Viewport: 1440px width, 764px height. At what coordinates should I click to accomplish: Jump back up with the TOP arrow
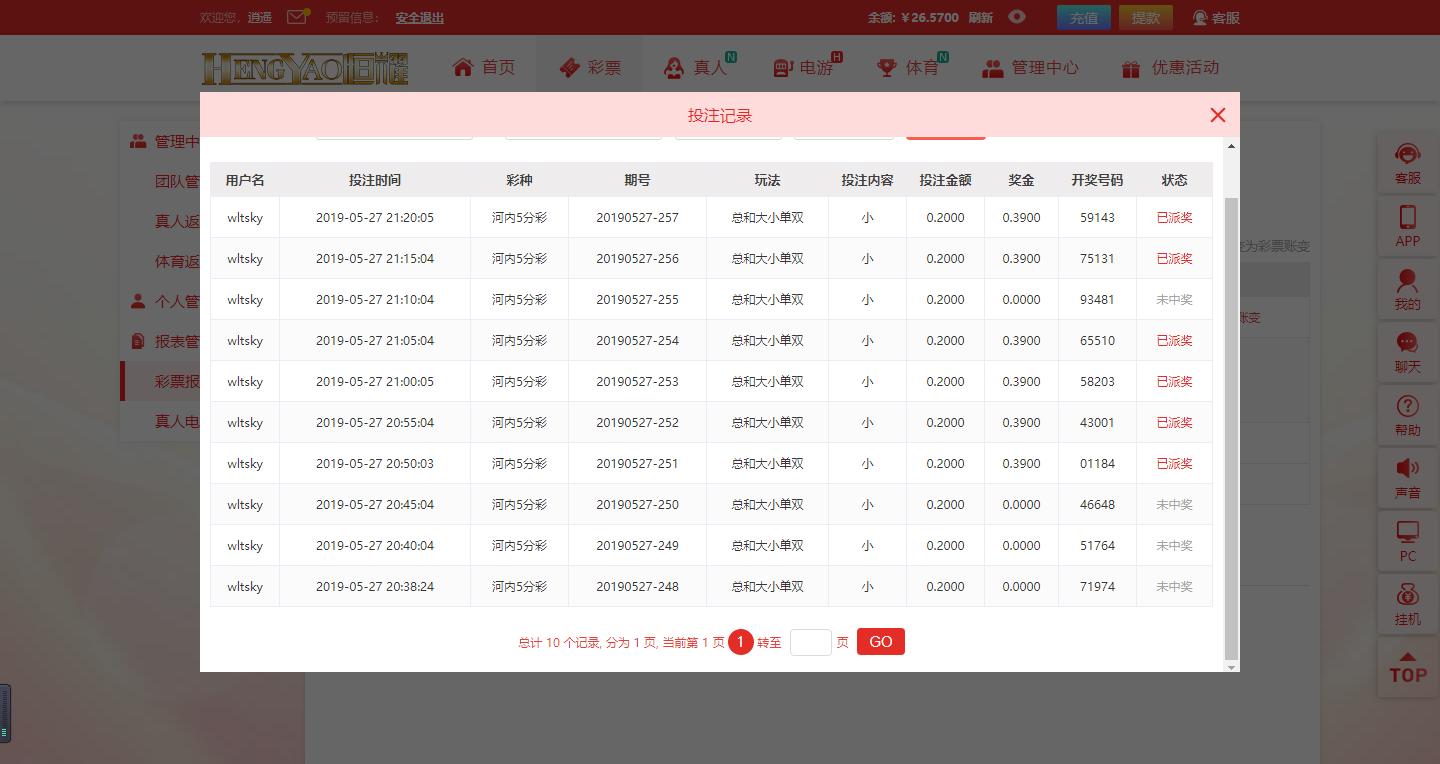click(1407, 668)
